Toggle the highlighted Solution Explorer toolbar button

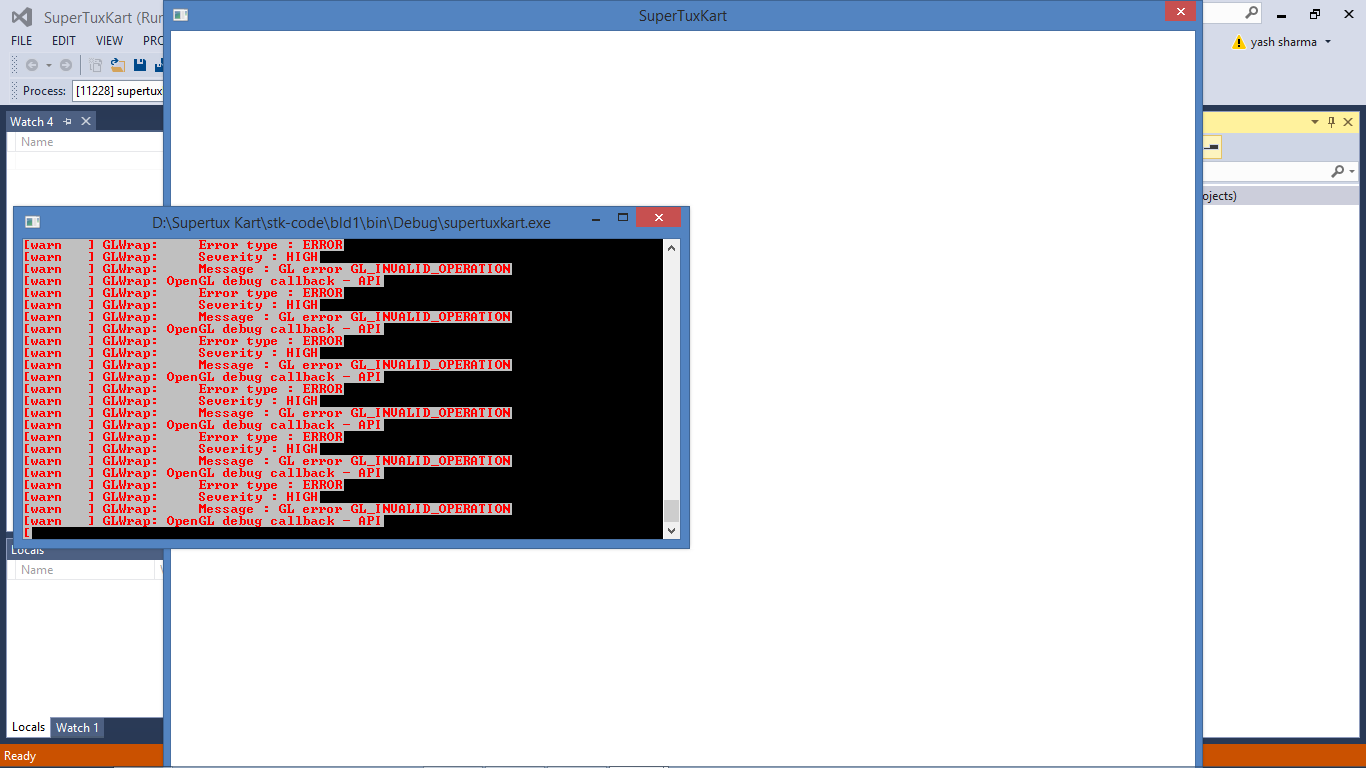point(1210,147)
